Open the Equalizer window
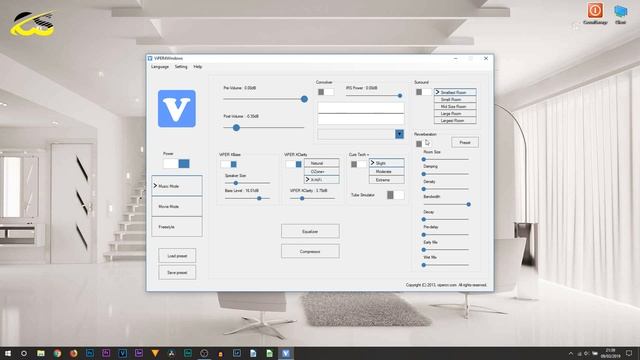 310,231
